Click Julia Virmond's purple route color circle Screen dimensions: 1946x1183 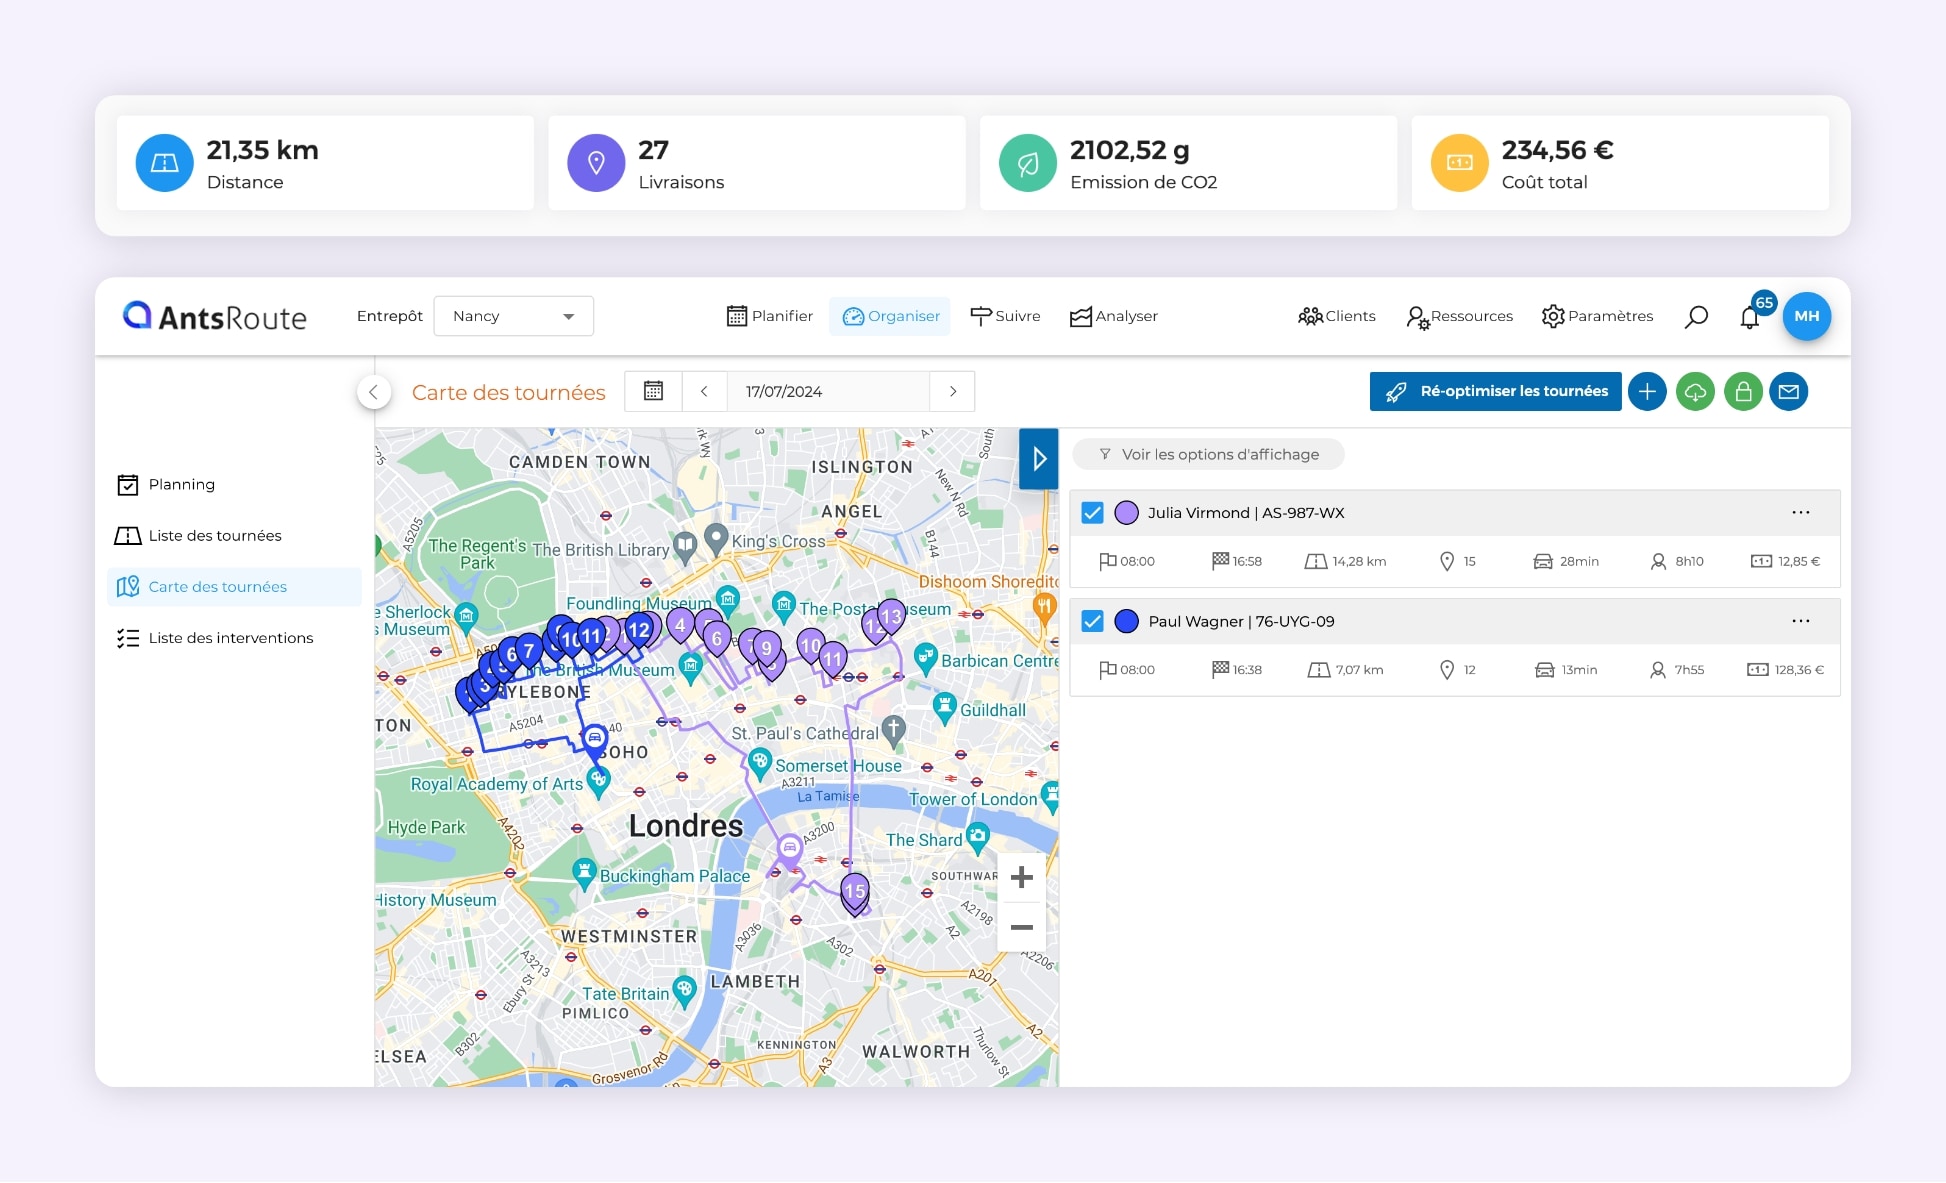tap(1127, 512)
